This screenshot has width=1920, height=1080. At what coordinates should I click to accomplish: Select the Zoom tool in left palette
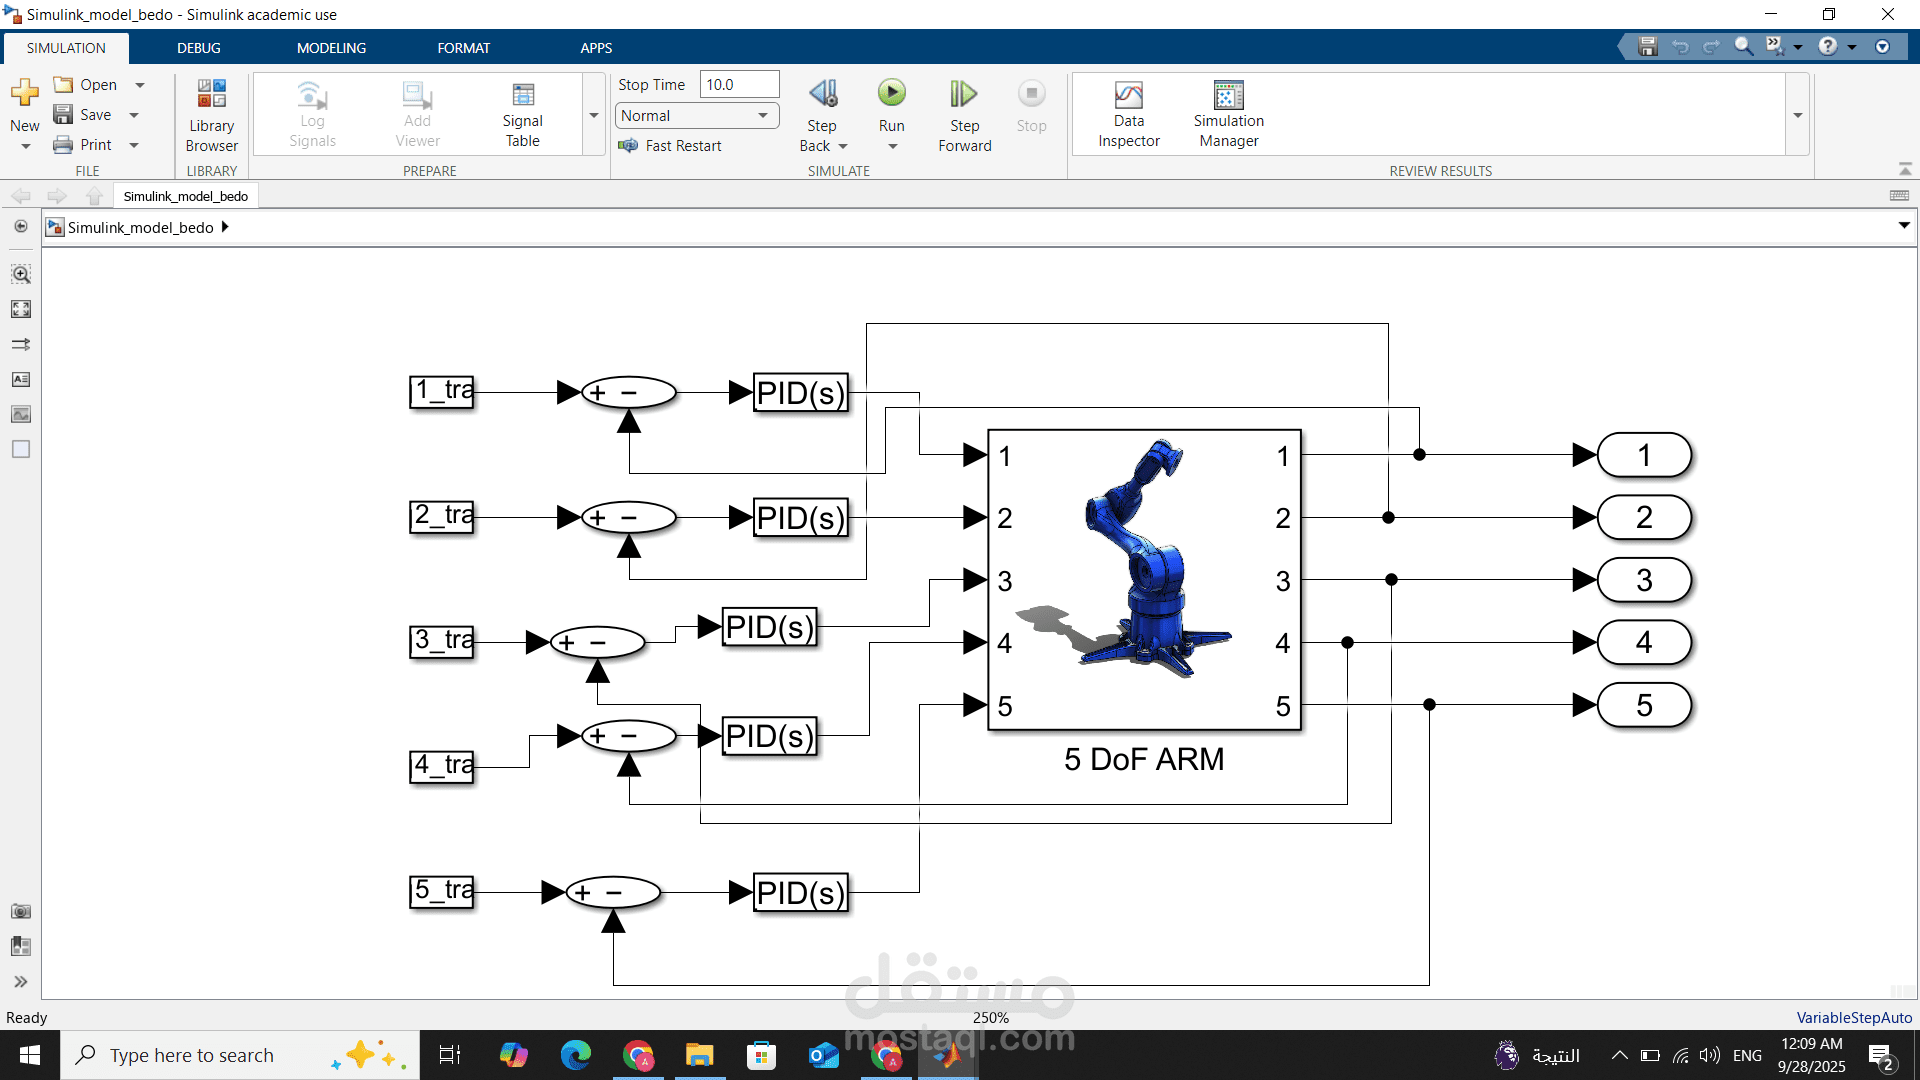tap(21, 274)
